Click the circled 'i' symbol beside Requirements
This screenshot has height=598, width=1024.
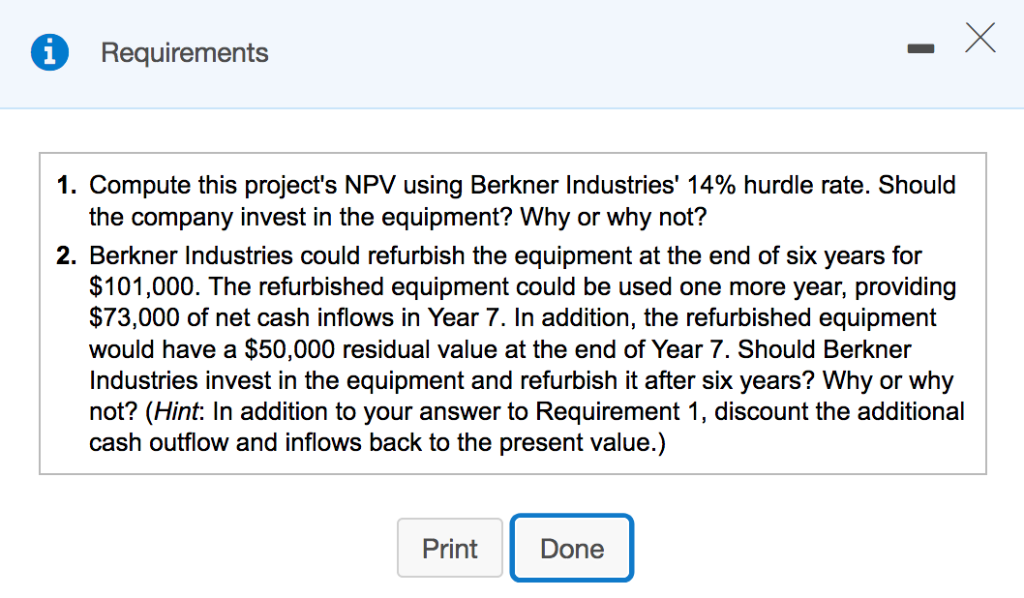(x=48, y=52)
